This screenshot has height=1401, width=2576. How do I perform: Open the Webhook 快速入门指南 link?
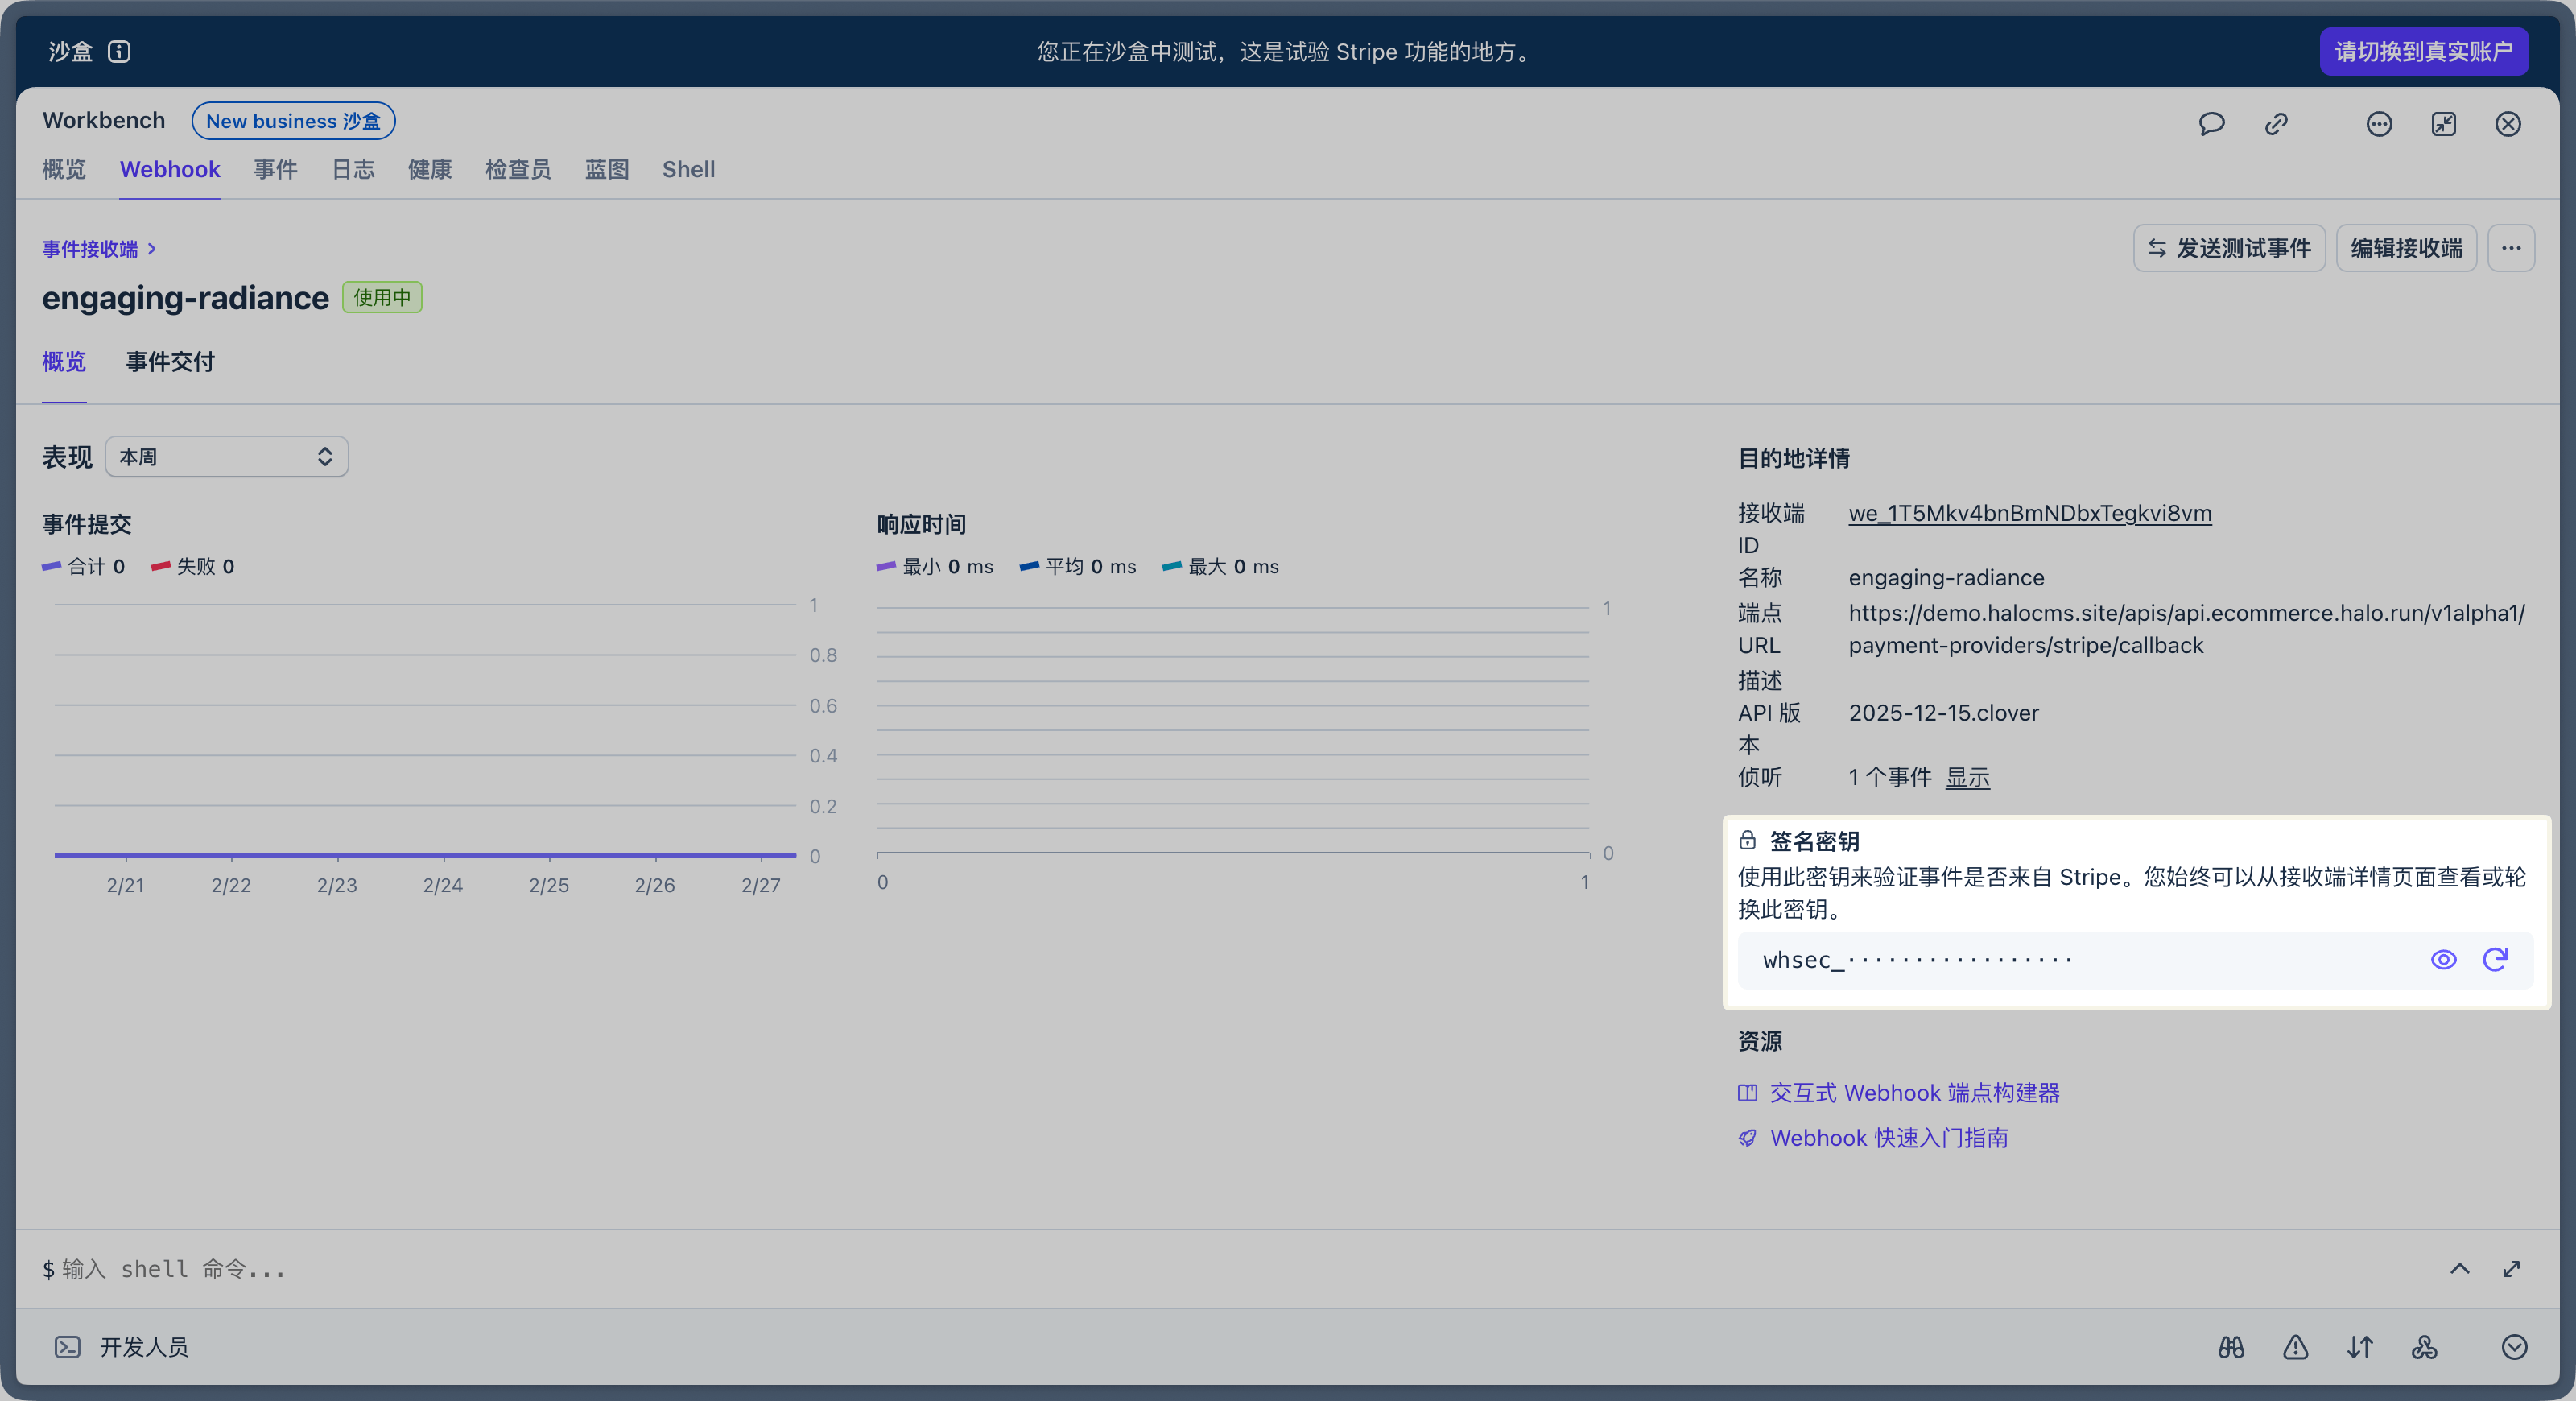tap(1888, 1138)
